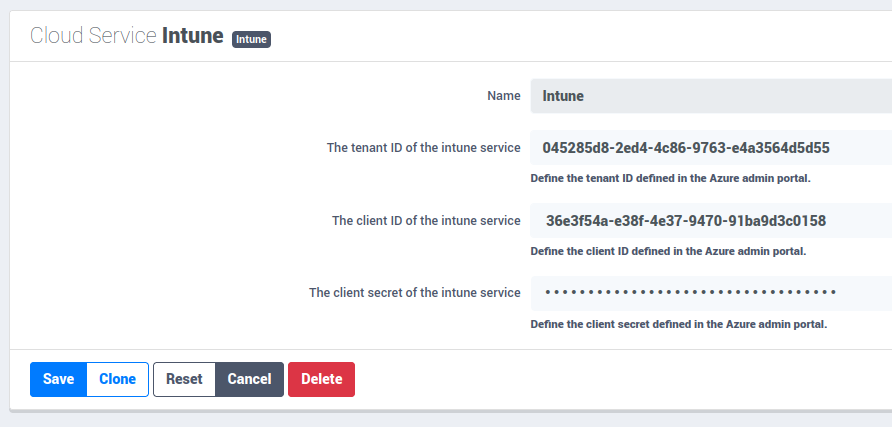Click empty footer space right of Delete

click(620, 379)
